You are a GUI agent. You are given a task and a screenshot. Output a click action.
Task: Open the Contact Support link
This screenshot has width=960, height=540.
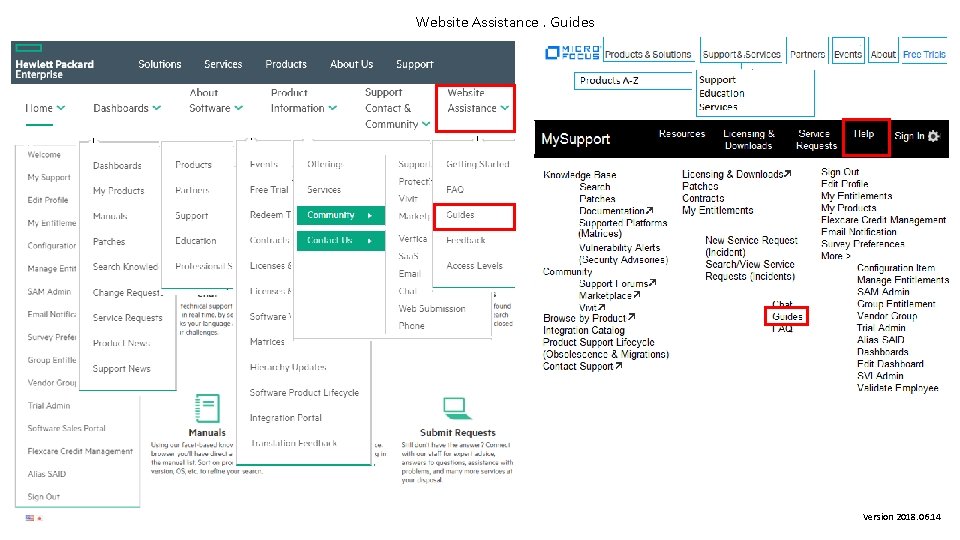(x=582, y=366)
